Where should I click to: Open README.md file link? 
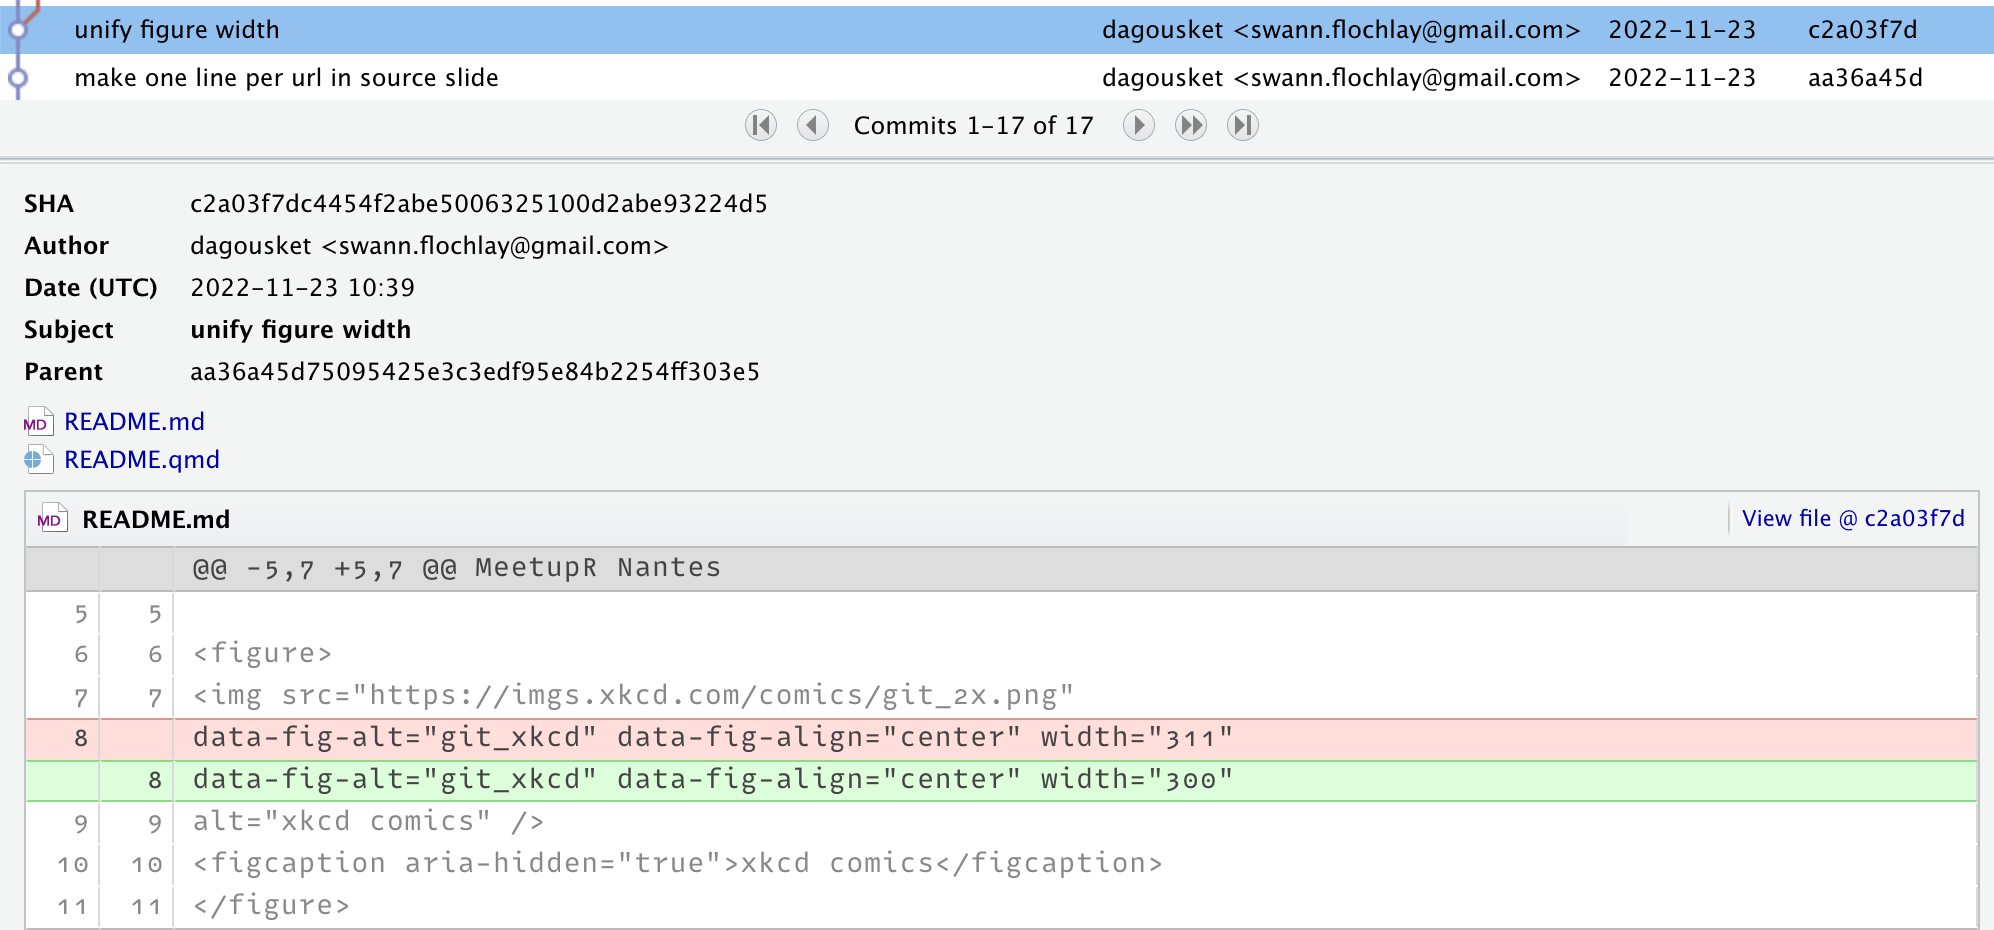[x=134, y=422]
